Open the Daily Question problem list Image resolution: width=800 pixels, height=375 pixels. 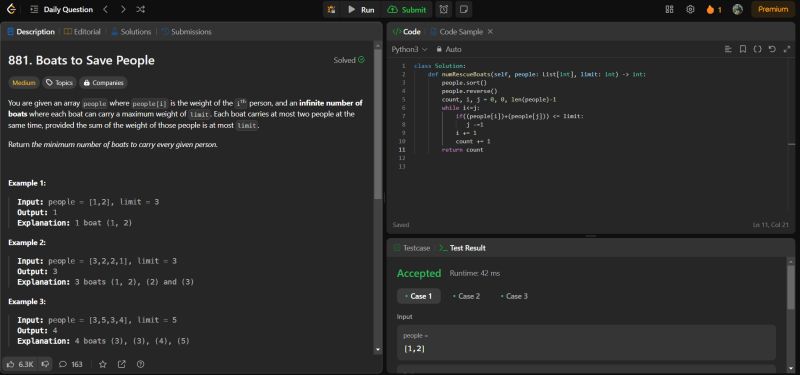point(61,9)
